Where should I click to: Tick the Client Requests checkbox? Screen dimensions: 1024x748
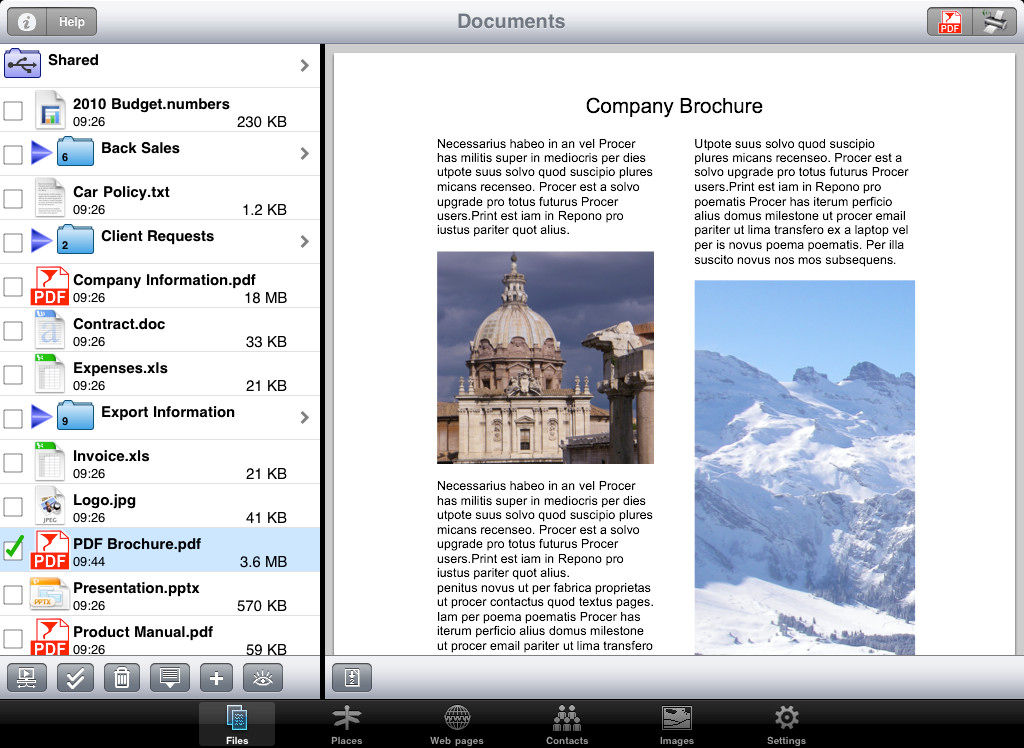coord(13,242)
